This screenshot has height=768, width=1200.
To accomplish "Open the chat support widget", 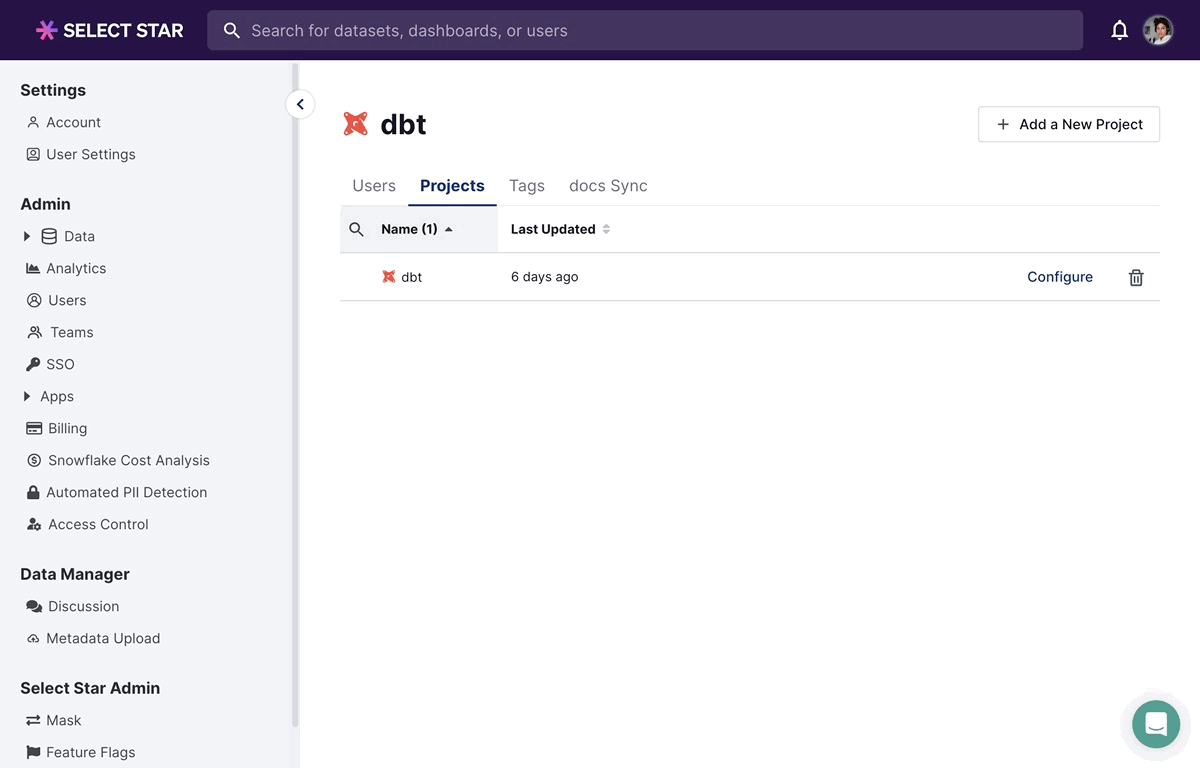I will 1155,724.
